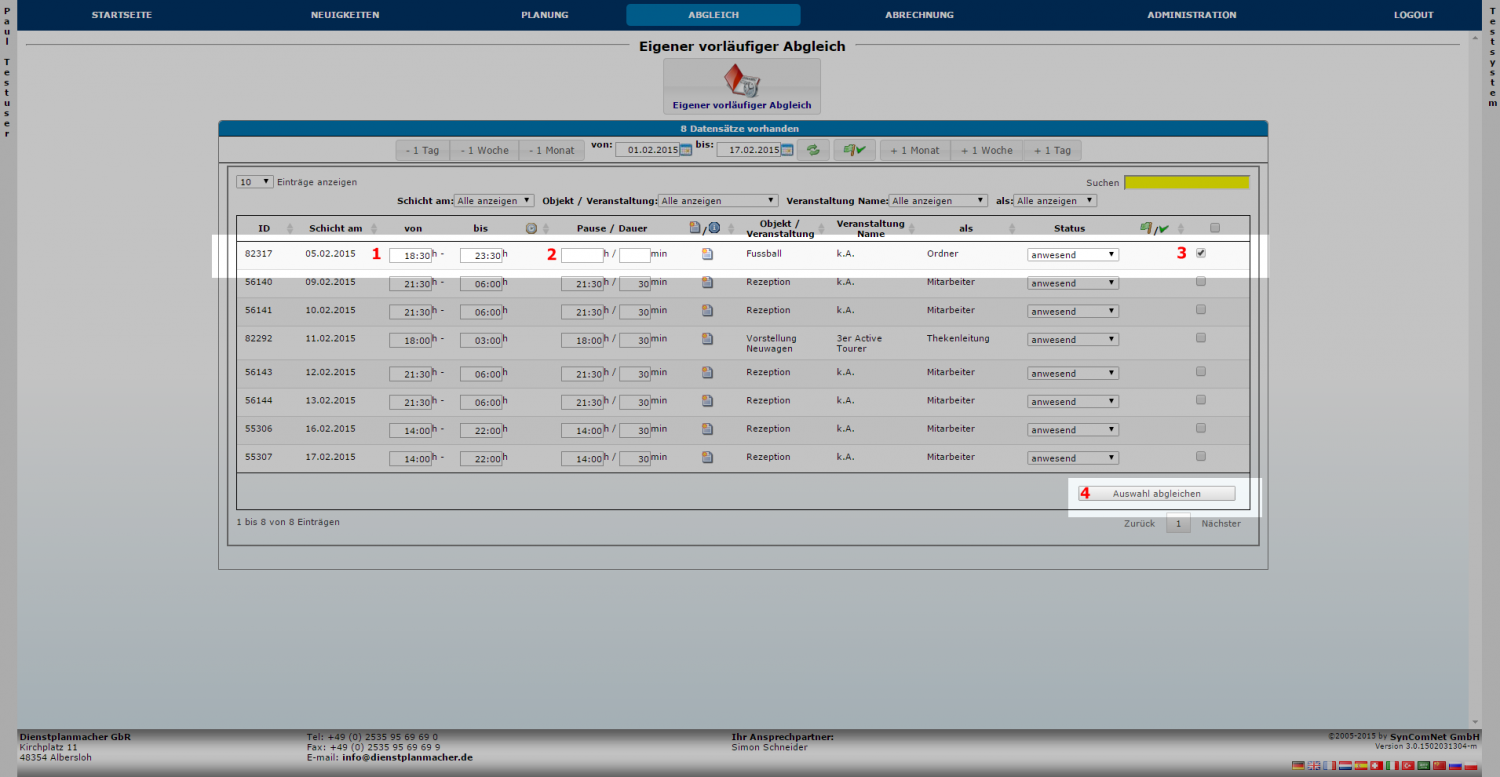Tick the checkbox for shift 55307

(x=1201, y=455)
